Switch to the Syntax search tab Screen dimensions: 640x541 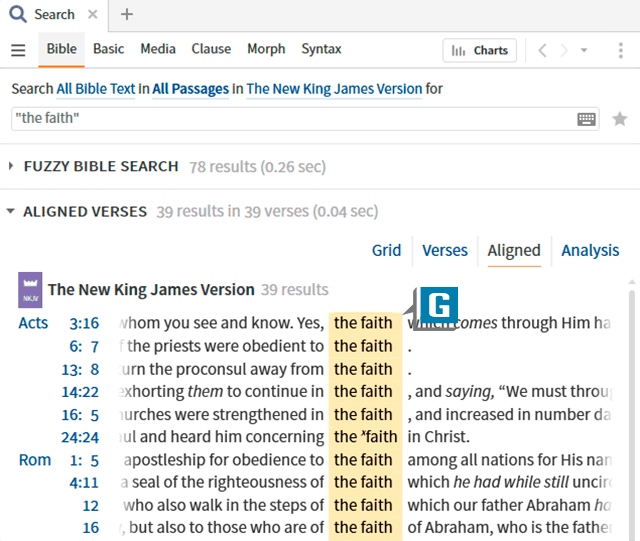pyautogui.click(x=321, y=49)
